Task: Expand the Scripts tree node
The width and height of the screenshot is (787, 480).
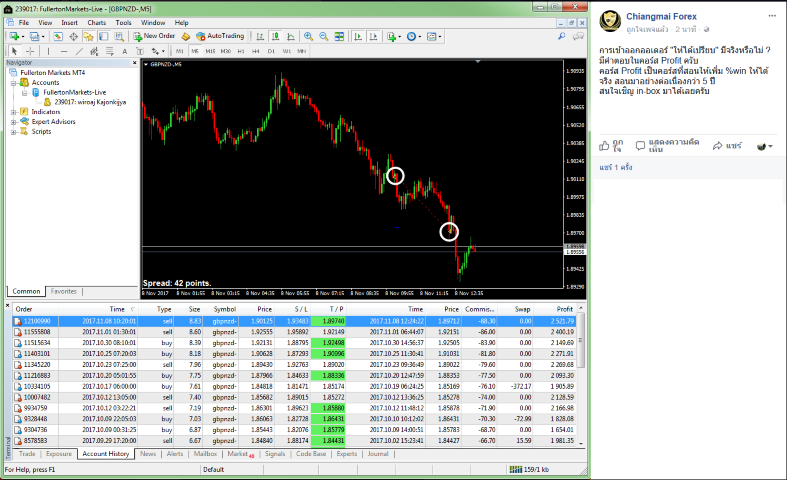Action: click(x=14, y=132)
